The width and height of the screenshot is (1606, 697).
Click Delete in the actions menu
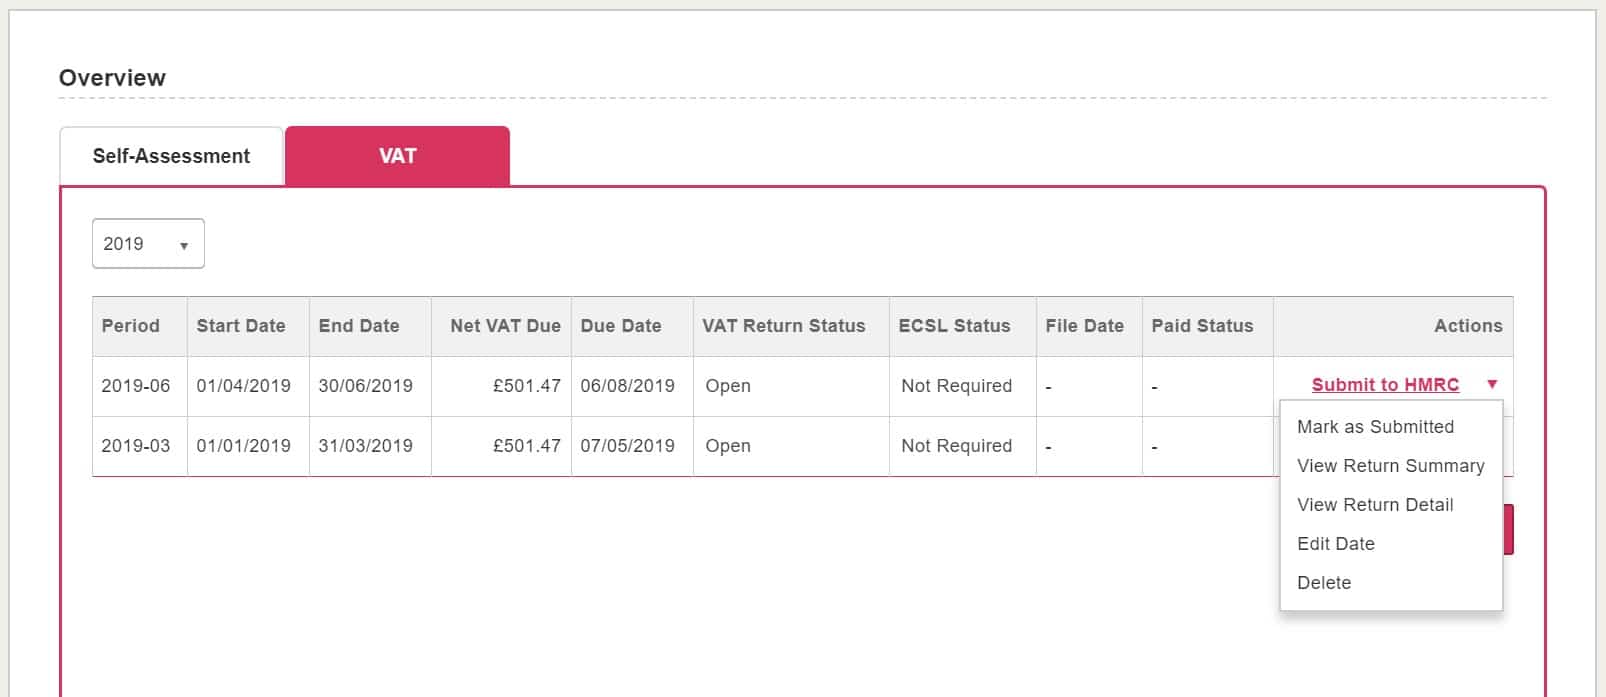coord(1324,583)
